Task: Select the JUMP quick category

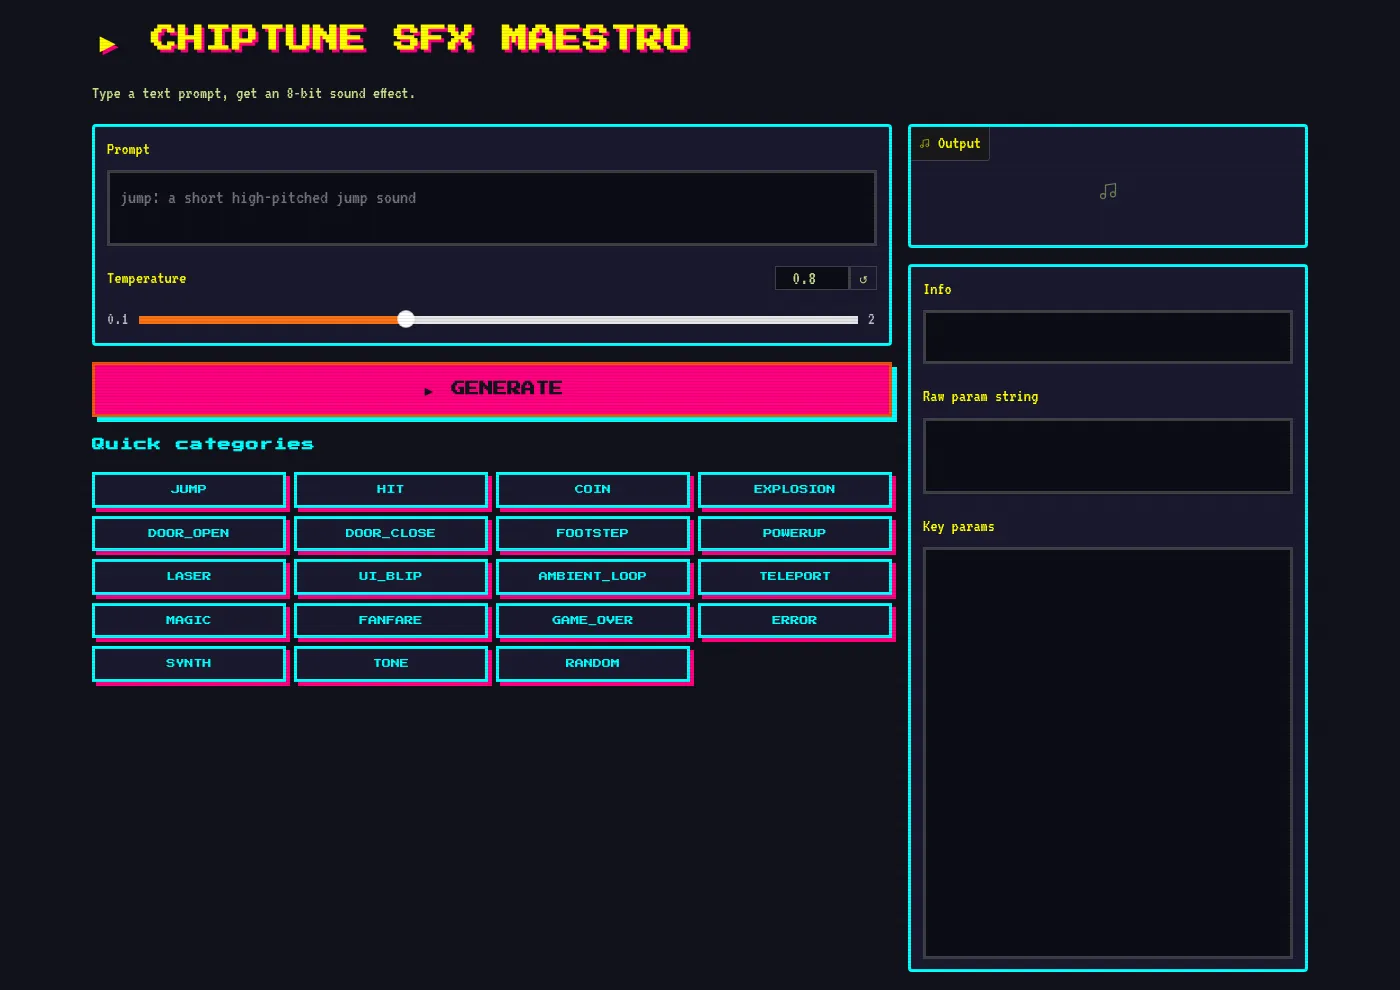Action: pyautogui.click(x=189, y=489)
